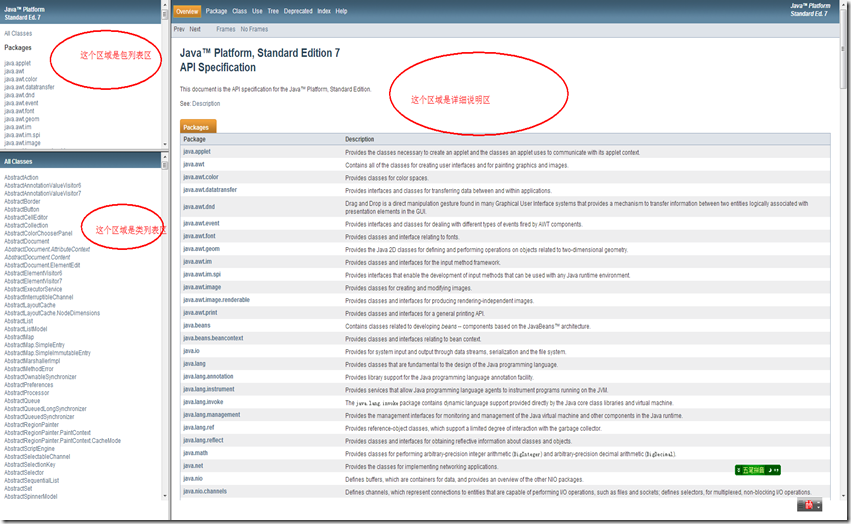Click the Description link after See:
Image resolution: width=851 pixels, height=524 pixels.
coord(206,104)
